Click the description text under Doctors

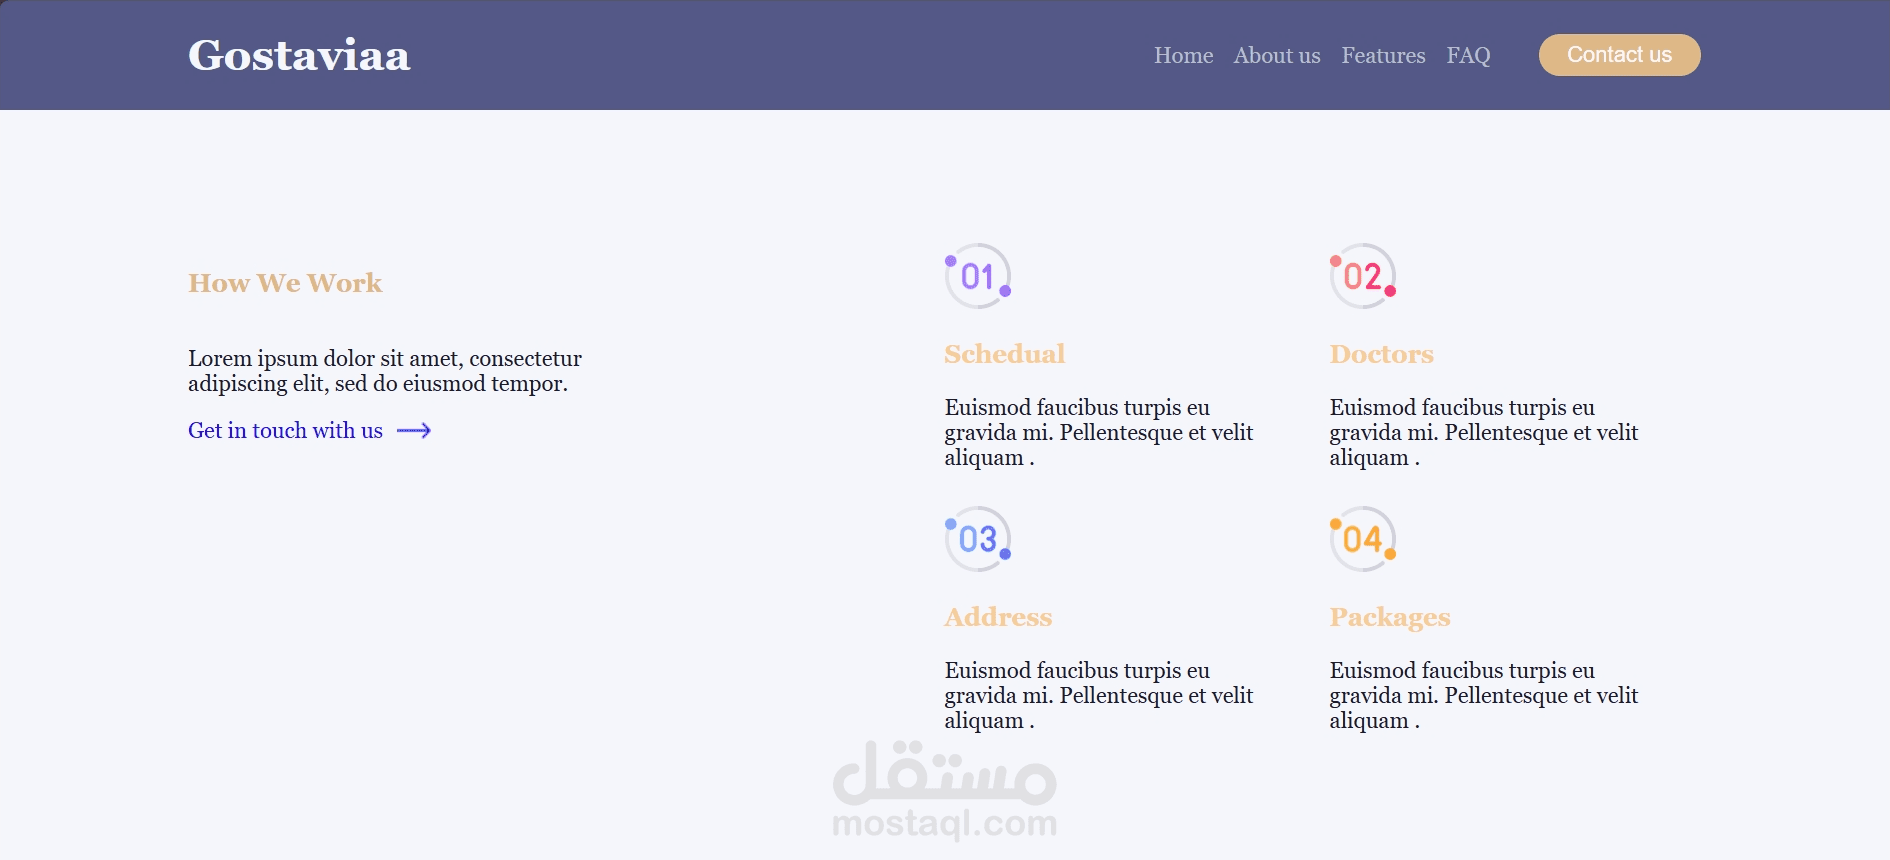pyautogui.click(x=1483, y=432)
